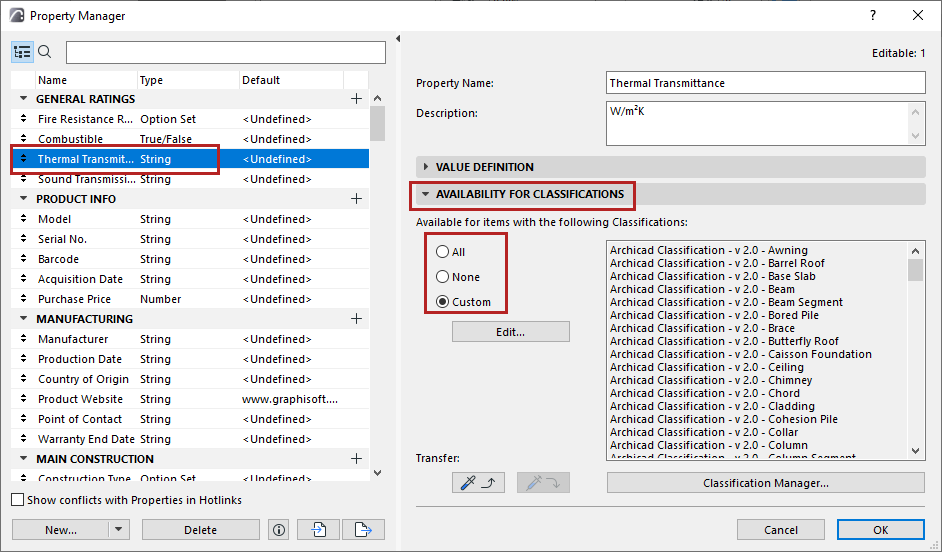
Task: Select the Production Date property row
Action: click(x=190, y=359)
